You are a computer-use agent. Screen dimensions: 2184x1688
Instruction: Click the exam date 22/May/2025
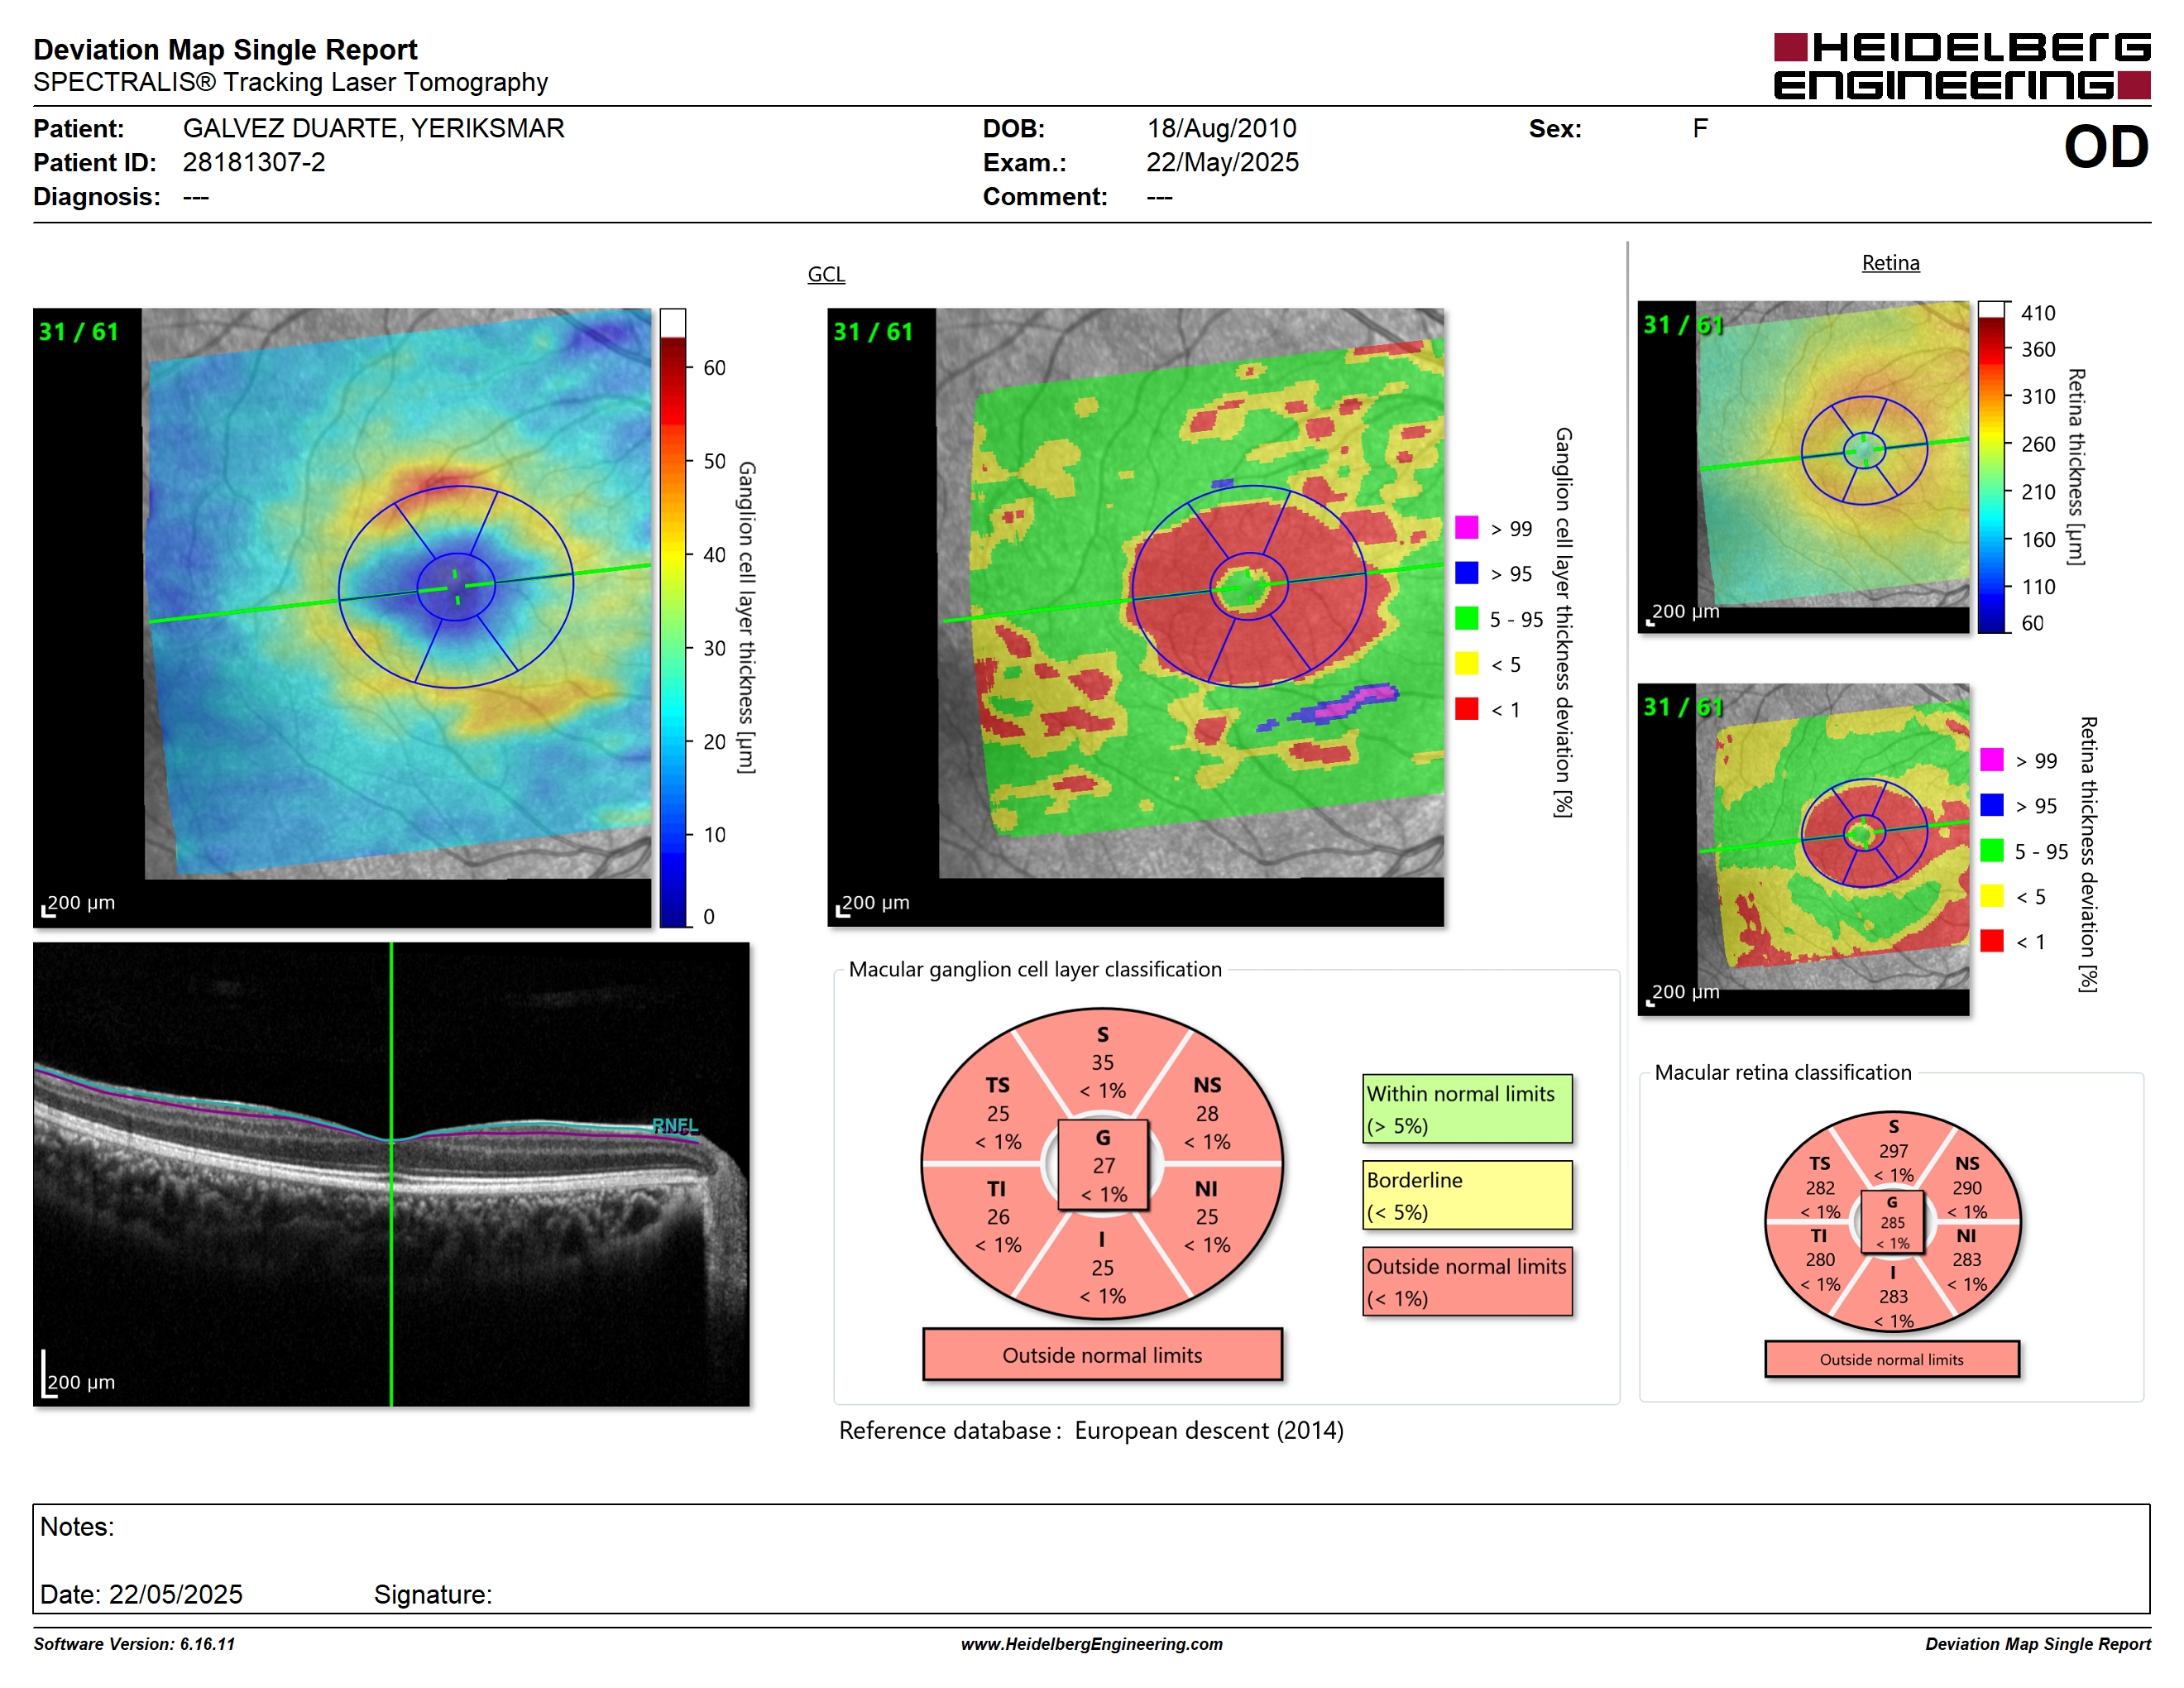tap(1222, 162)
